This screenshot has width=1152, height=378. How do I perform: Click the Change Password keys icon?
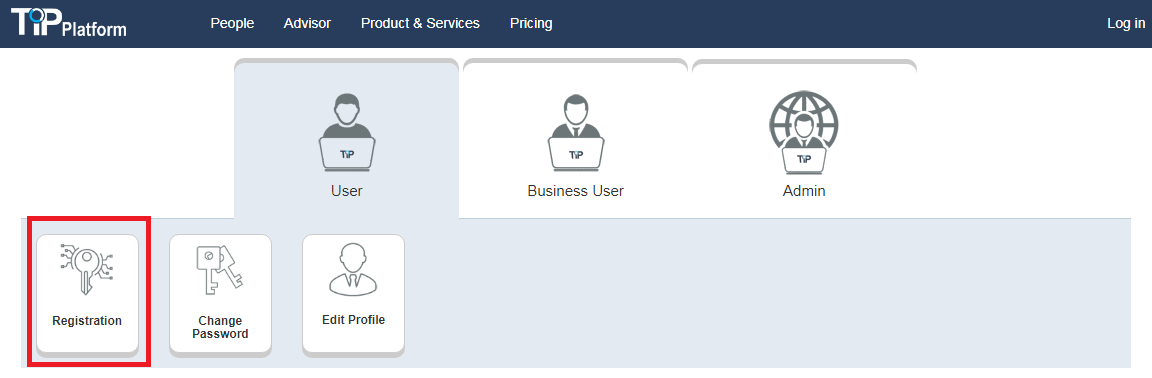point(220,270)
